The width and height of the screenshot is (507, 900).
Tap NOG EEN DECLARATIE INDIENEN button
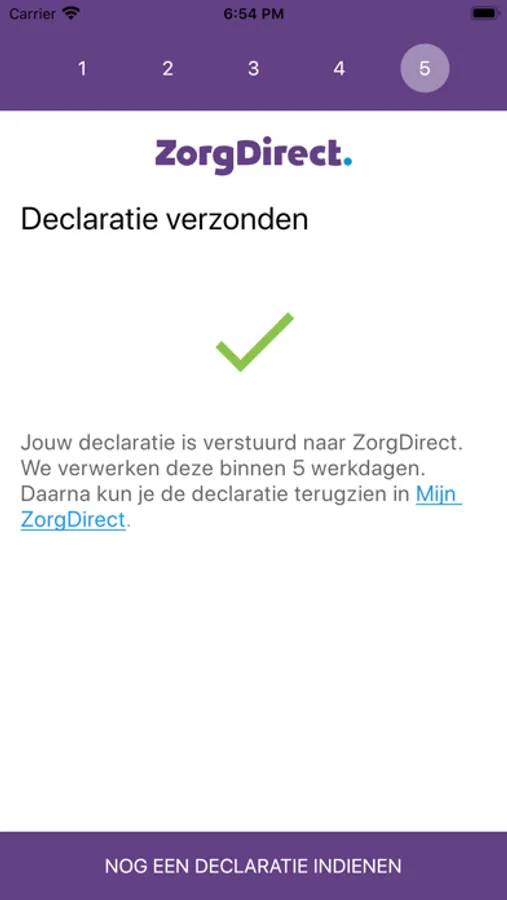tap(253, 866)
